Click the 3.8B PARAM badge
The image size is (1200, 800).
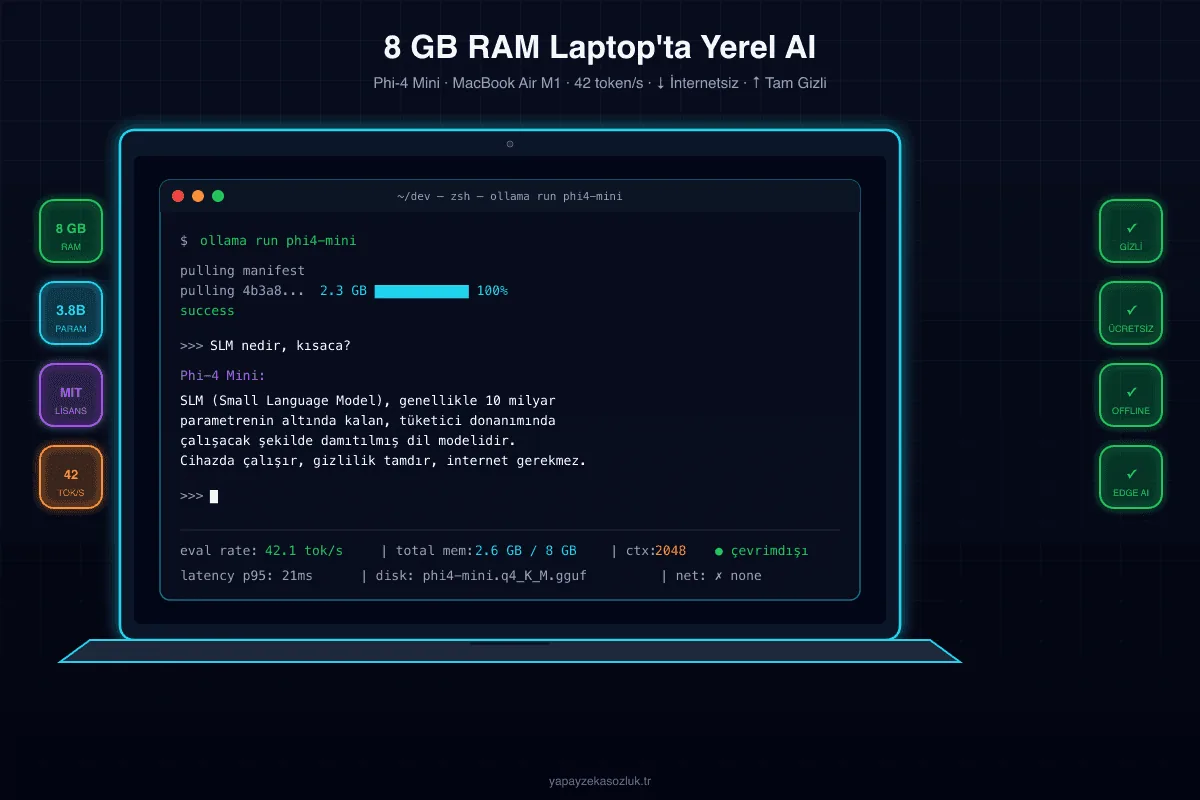click(71, 313)
